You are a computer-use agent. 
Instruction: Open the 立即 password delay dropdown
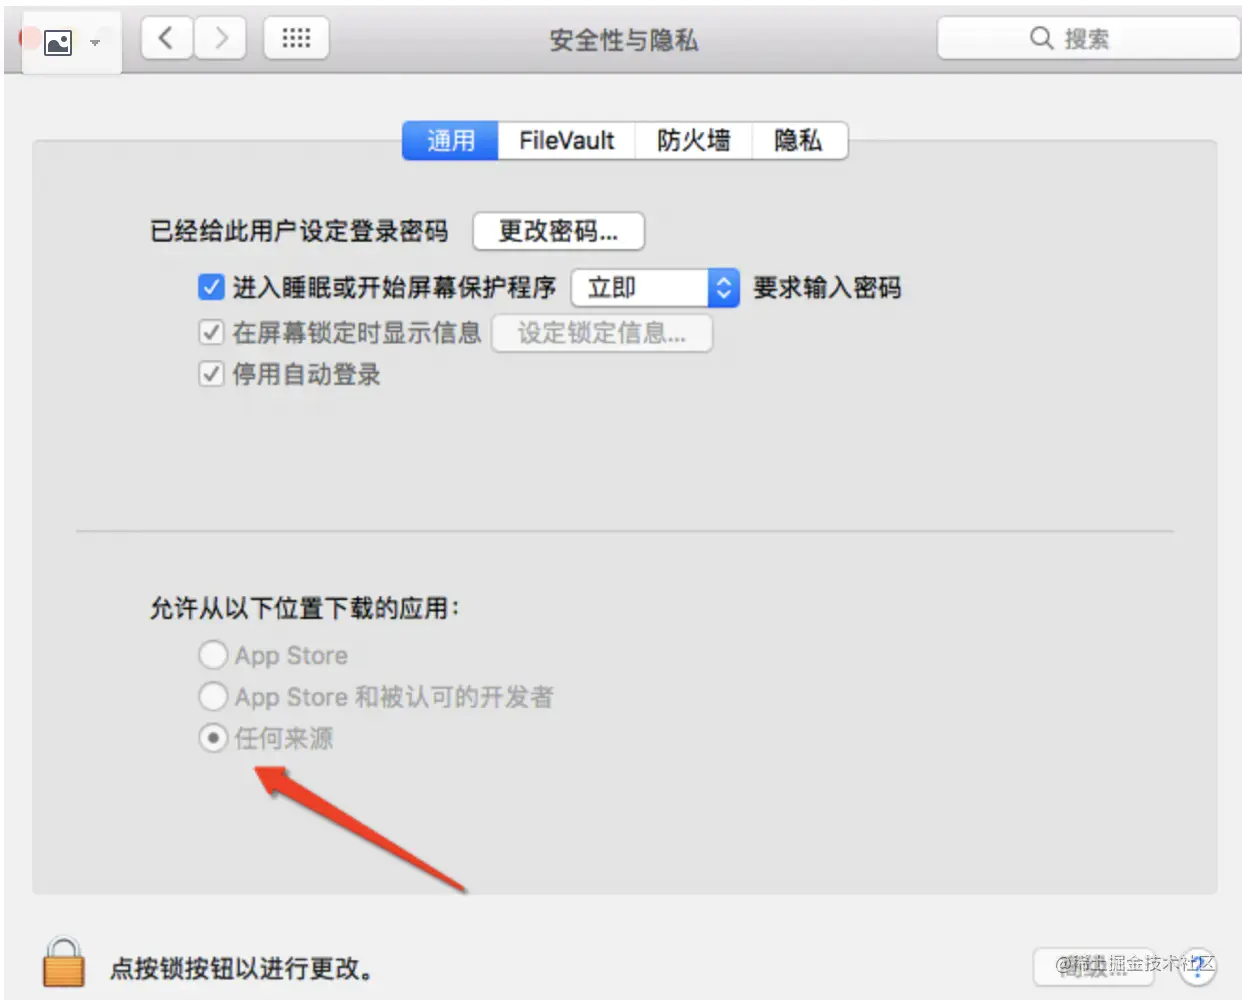click(655, 288)
